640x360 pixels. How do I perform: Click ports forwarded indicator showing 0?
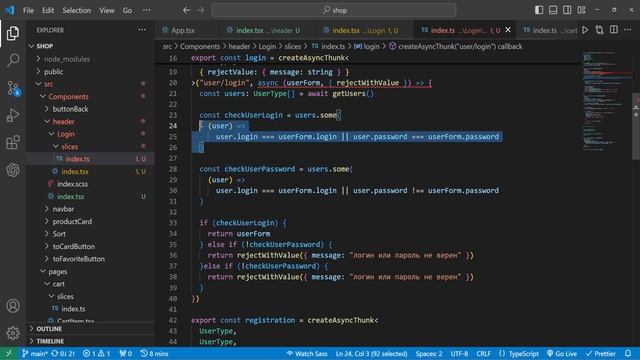(126, 353)
